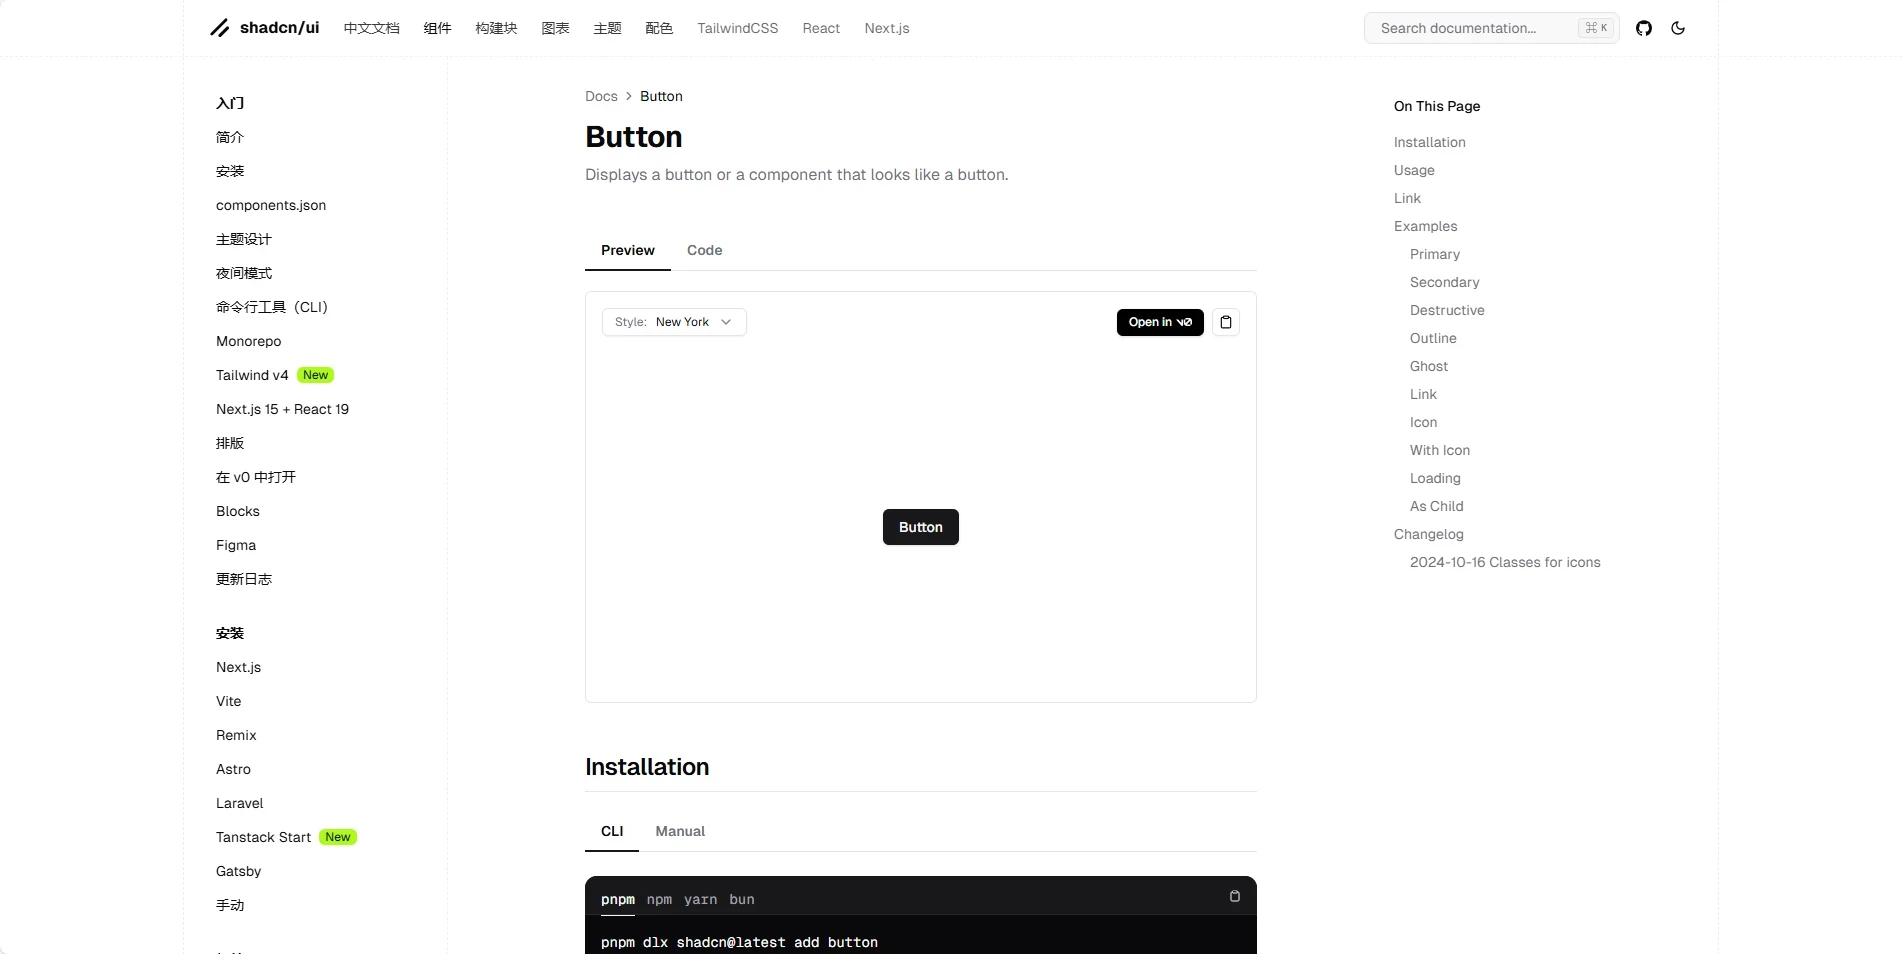Click the shadcn/ui logo
The width and height of the screenshot is (1903, 954).
[265, 28]
